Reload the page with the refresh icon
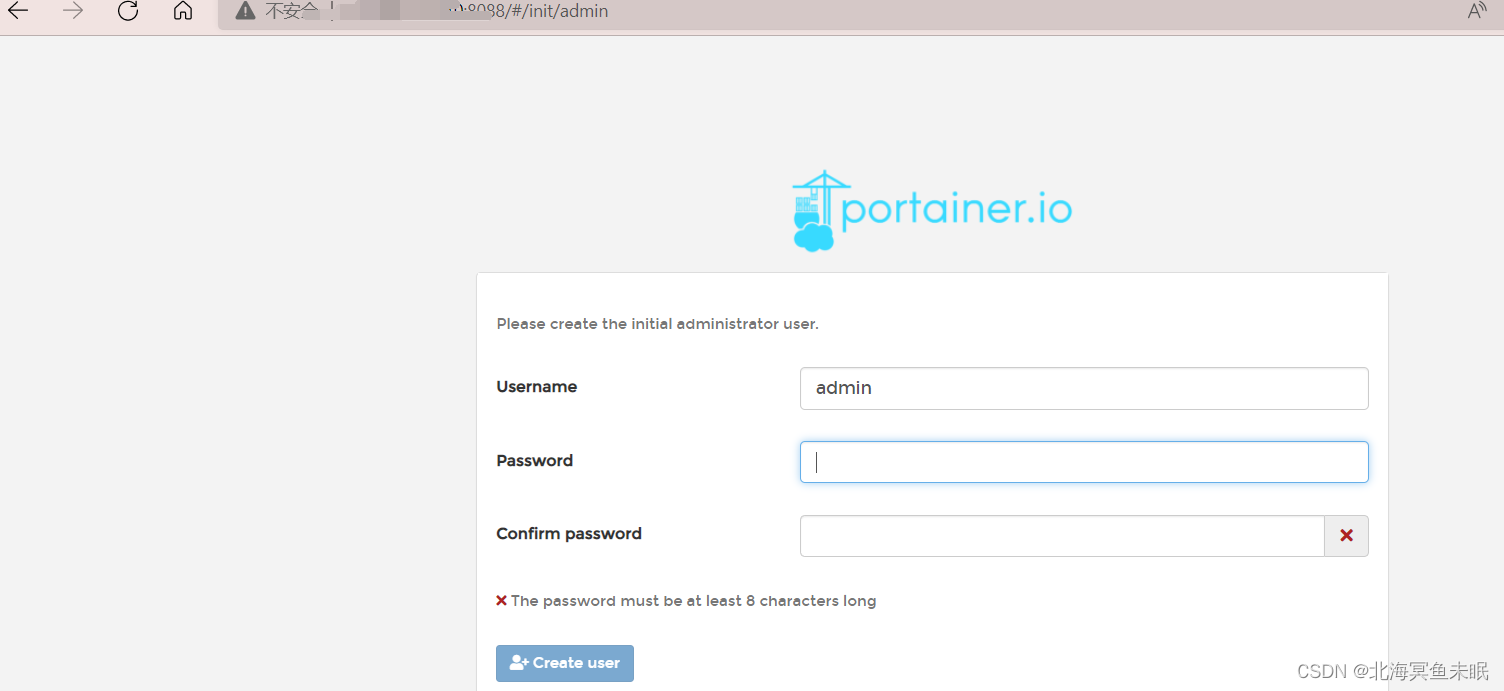 [128, 11]
